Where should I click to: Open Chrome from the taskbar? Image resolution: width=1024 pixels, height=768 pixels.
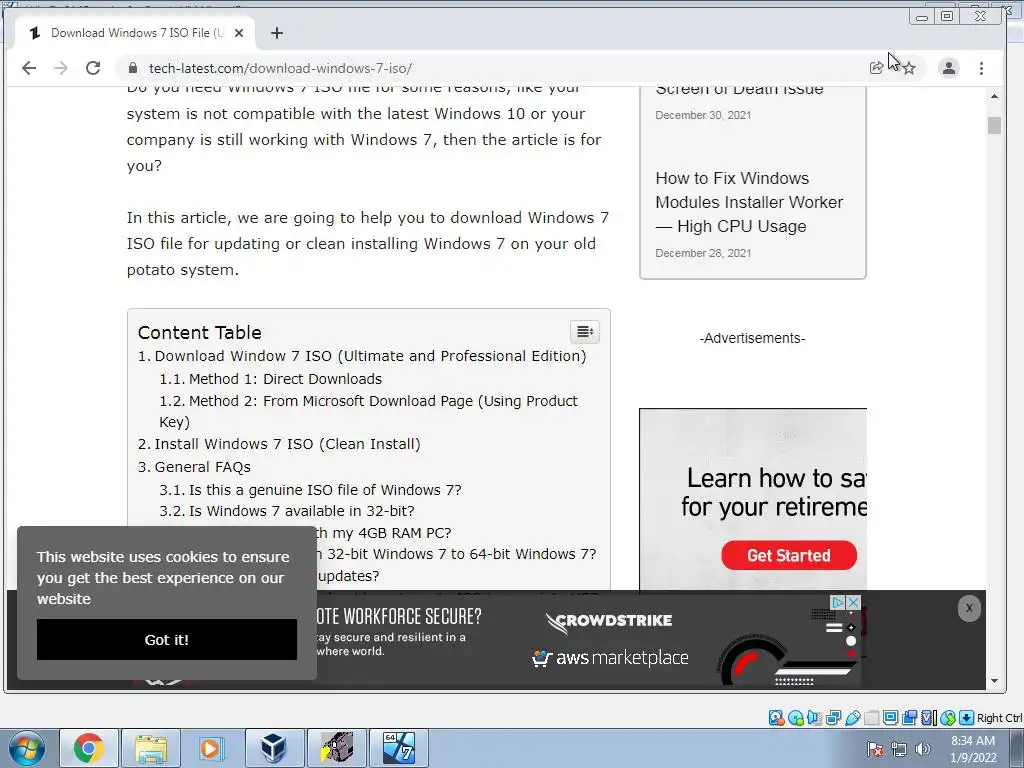tap(89, 748)
